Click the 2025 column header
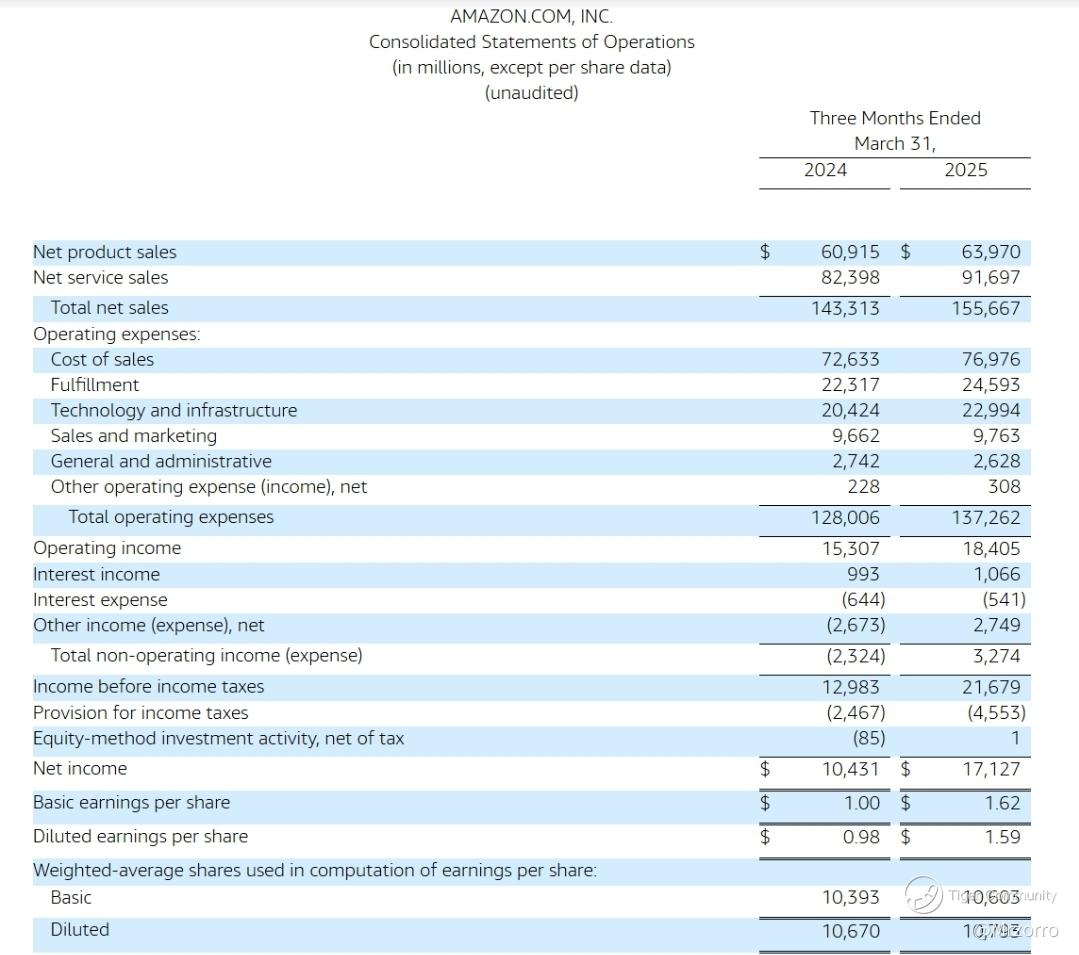 965,169
